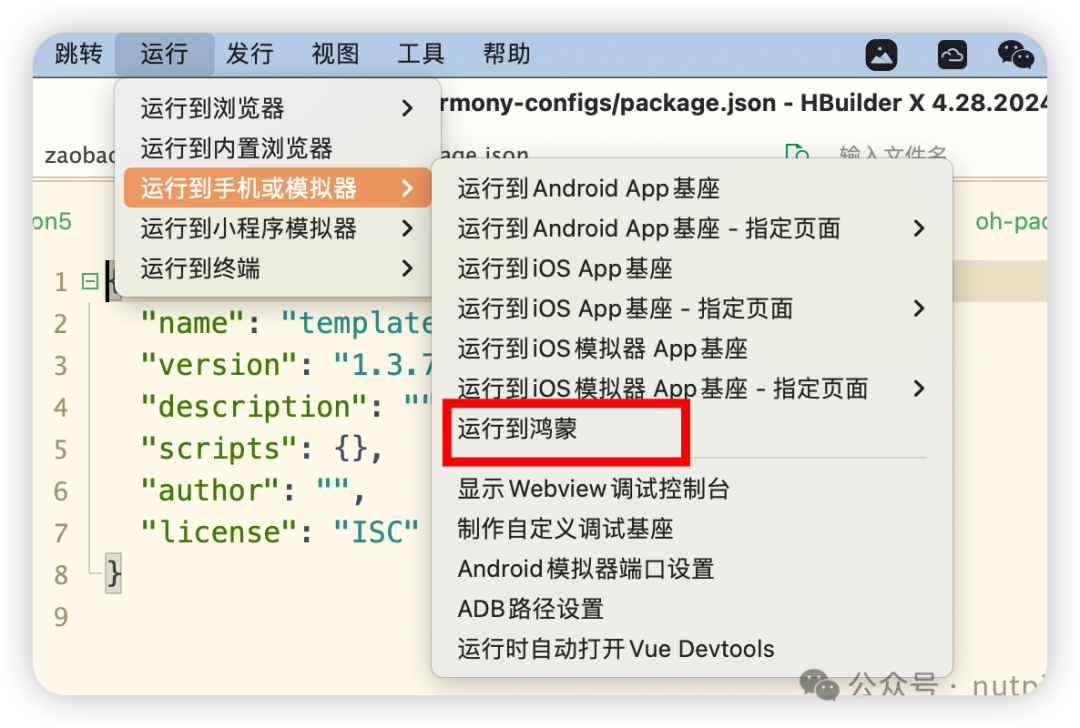
Task: Click the "name" key on line 2
Action: tap(192, 323)
